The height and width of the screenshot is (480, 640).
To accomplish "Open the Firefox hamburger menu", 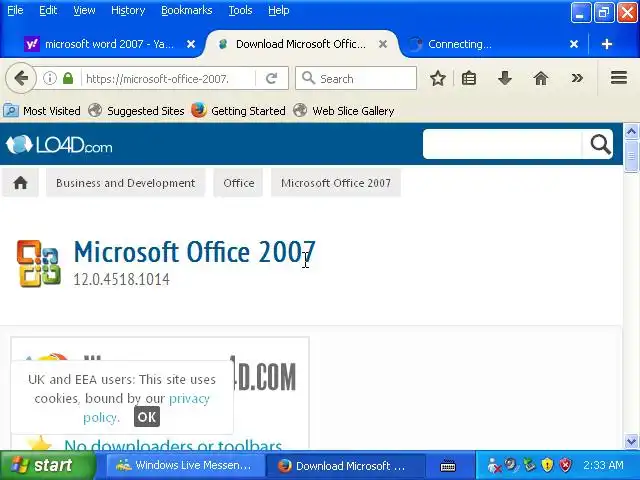I will (x=619, y=78).
